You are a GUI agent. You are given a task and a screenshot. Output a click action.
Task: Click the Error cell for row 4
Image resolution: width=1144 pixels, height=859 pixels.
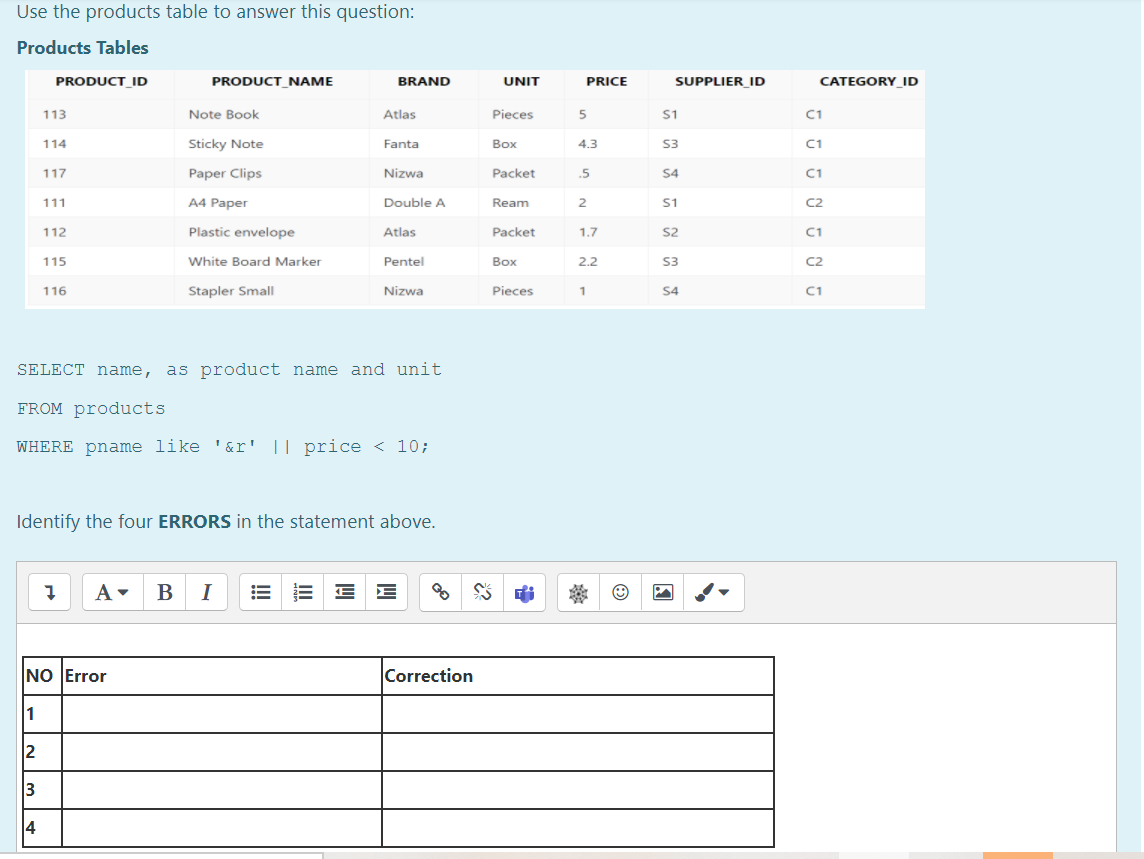[x=222, y=828]
